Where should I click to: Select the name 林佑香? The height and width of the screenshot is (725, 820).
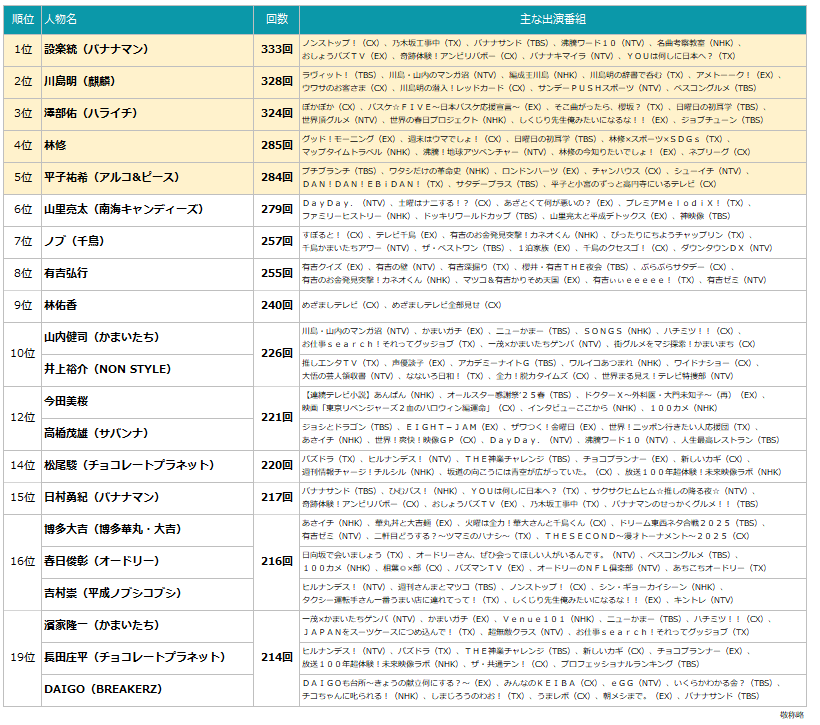(x=61, y=305)
